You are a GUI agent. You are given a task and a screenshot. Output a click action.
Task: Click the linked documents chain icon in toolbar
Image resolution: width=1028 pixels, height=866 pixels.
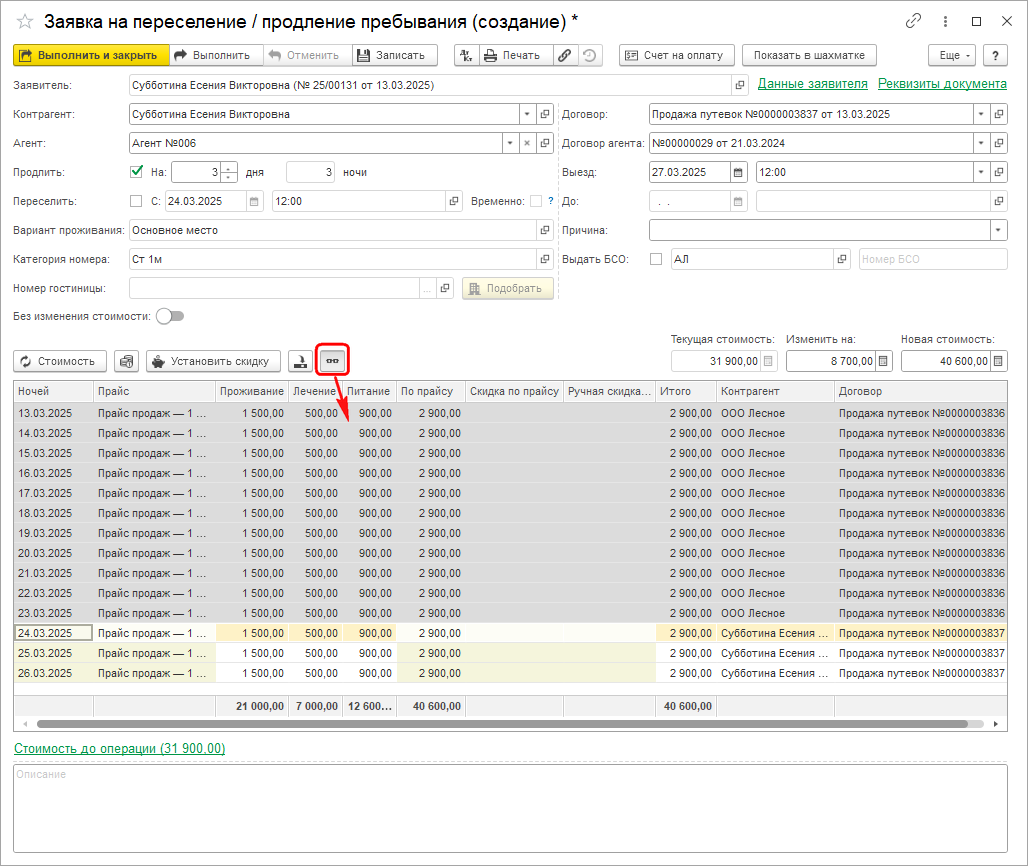coord(565,55)
